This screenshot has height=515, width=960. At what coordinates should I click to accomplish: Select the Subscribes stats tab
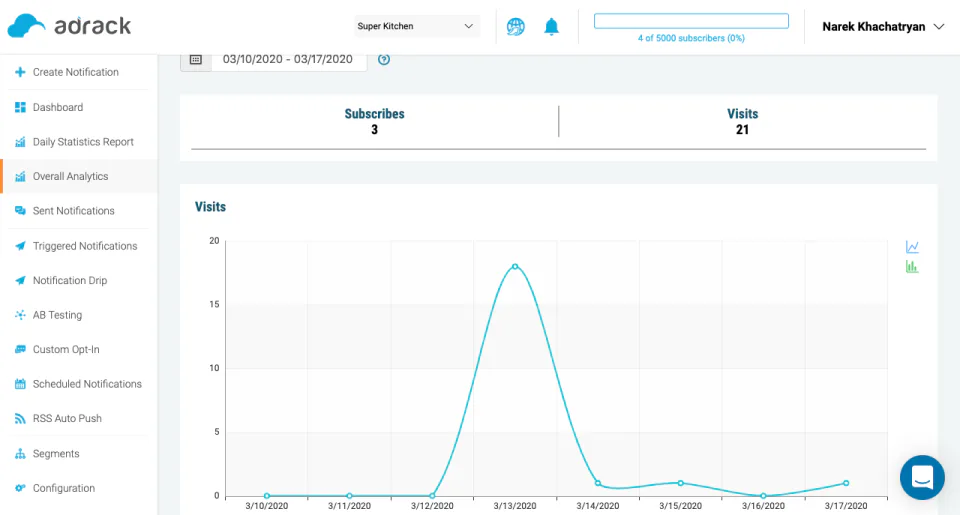point(375,121)
